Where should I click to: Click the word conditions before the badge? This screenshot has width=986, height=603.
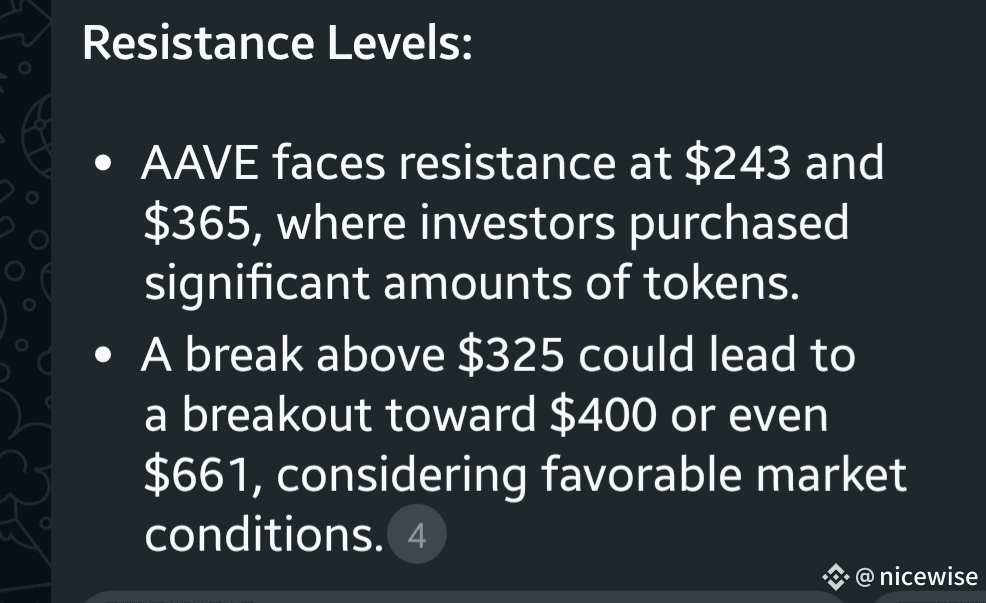[264, 534]
